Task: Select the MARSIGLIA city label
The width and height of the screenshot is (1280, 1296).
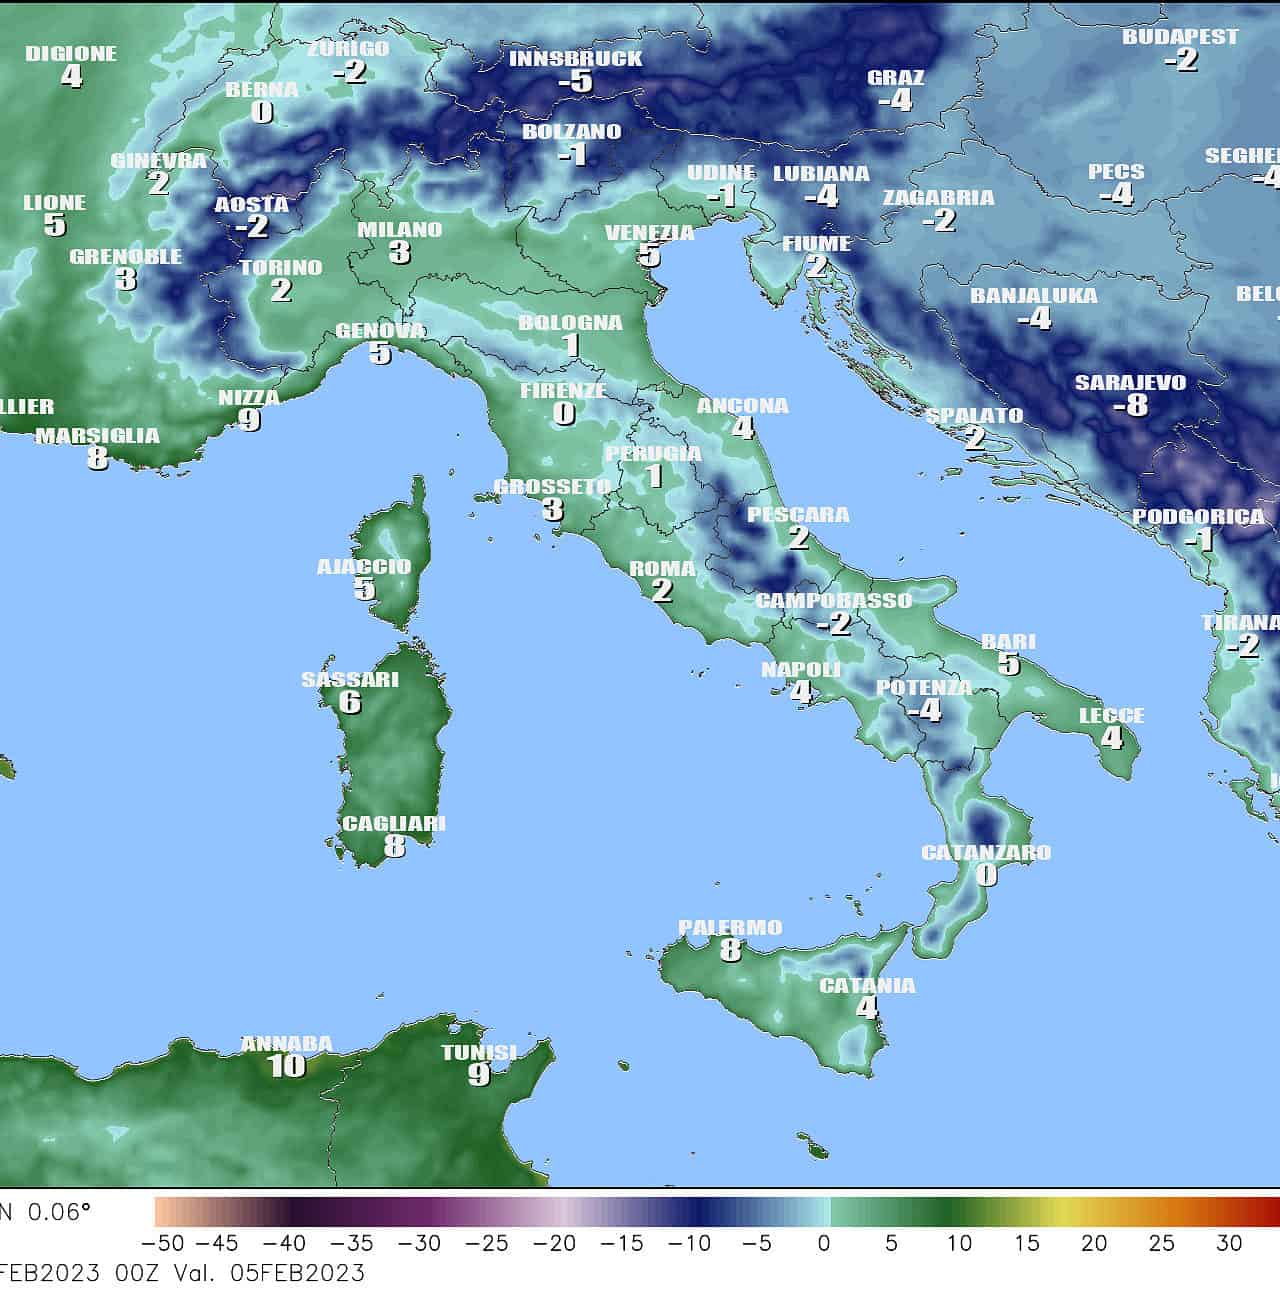Action: [x=98, y=435]
